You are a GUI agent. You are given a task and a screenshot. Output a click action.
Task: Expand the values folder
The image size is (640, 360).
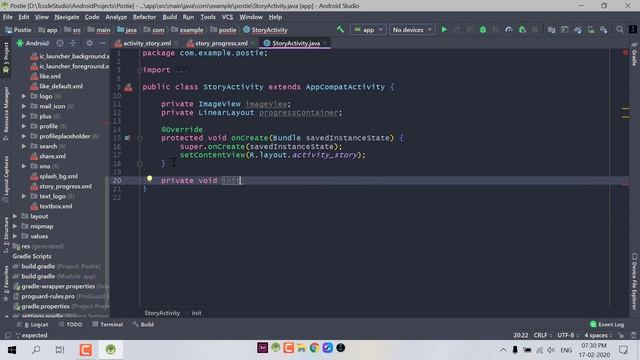(15, 236)
